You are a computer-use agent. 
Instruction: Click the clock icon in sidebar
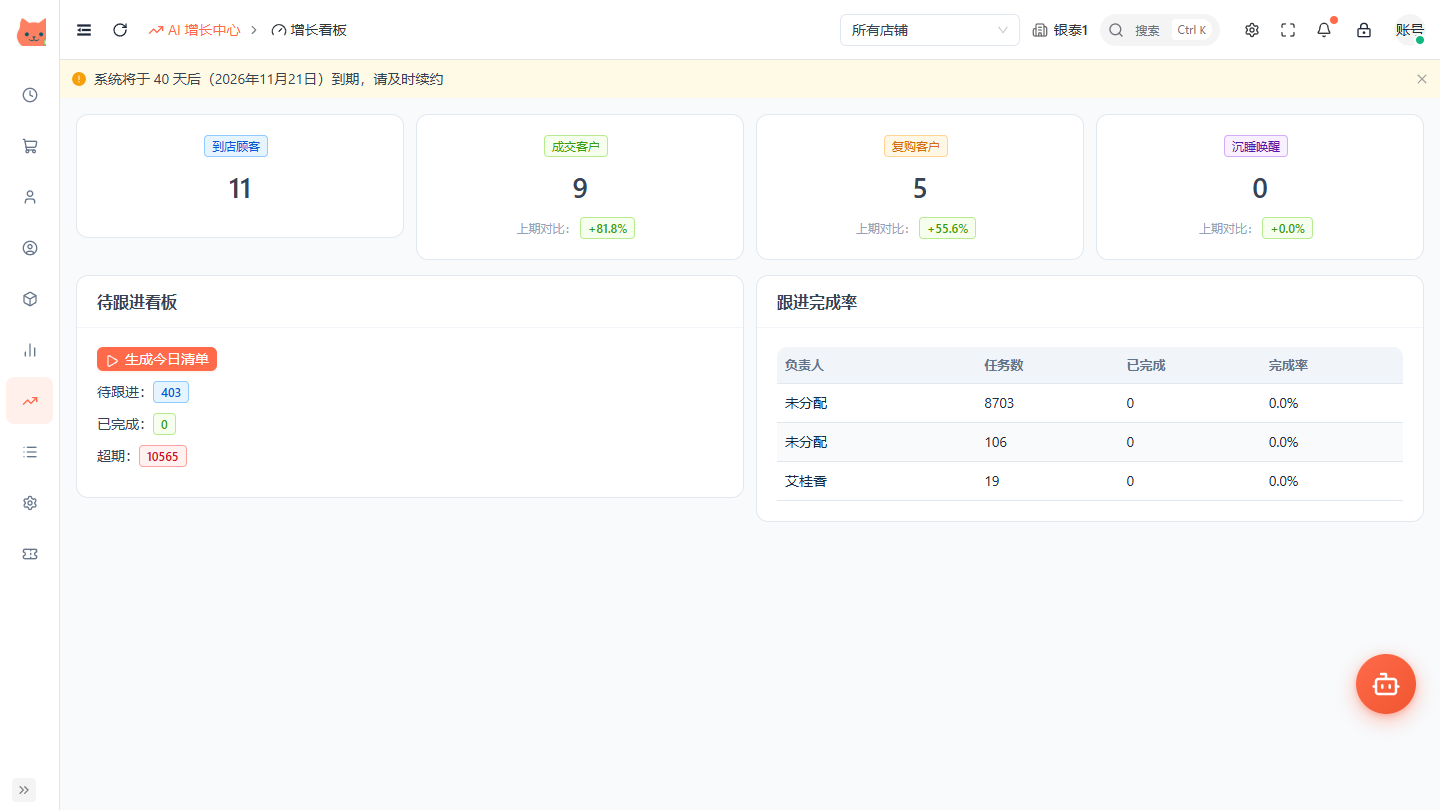coord(30,95)
